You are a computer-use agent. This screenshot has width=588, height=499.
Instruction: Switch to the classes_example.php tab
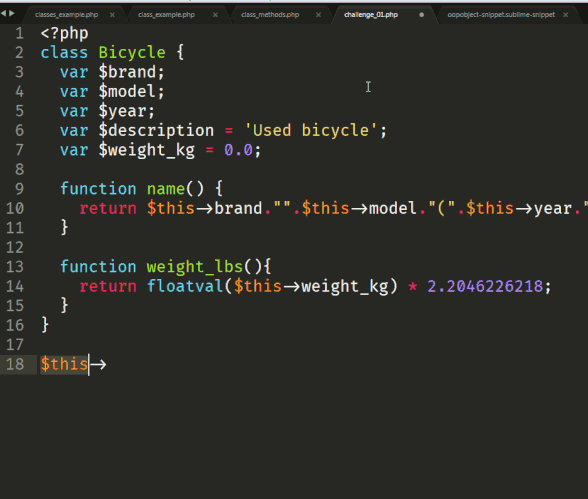[x=66, y=15]
